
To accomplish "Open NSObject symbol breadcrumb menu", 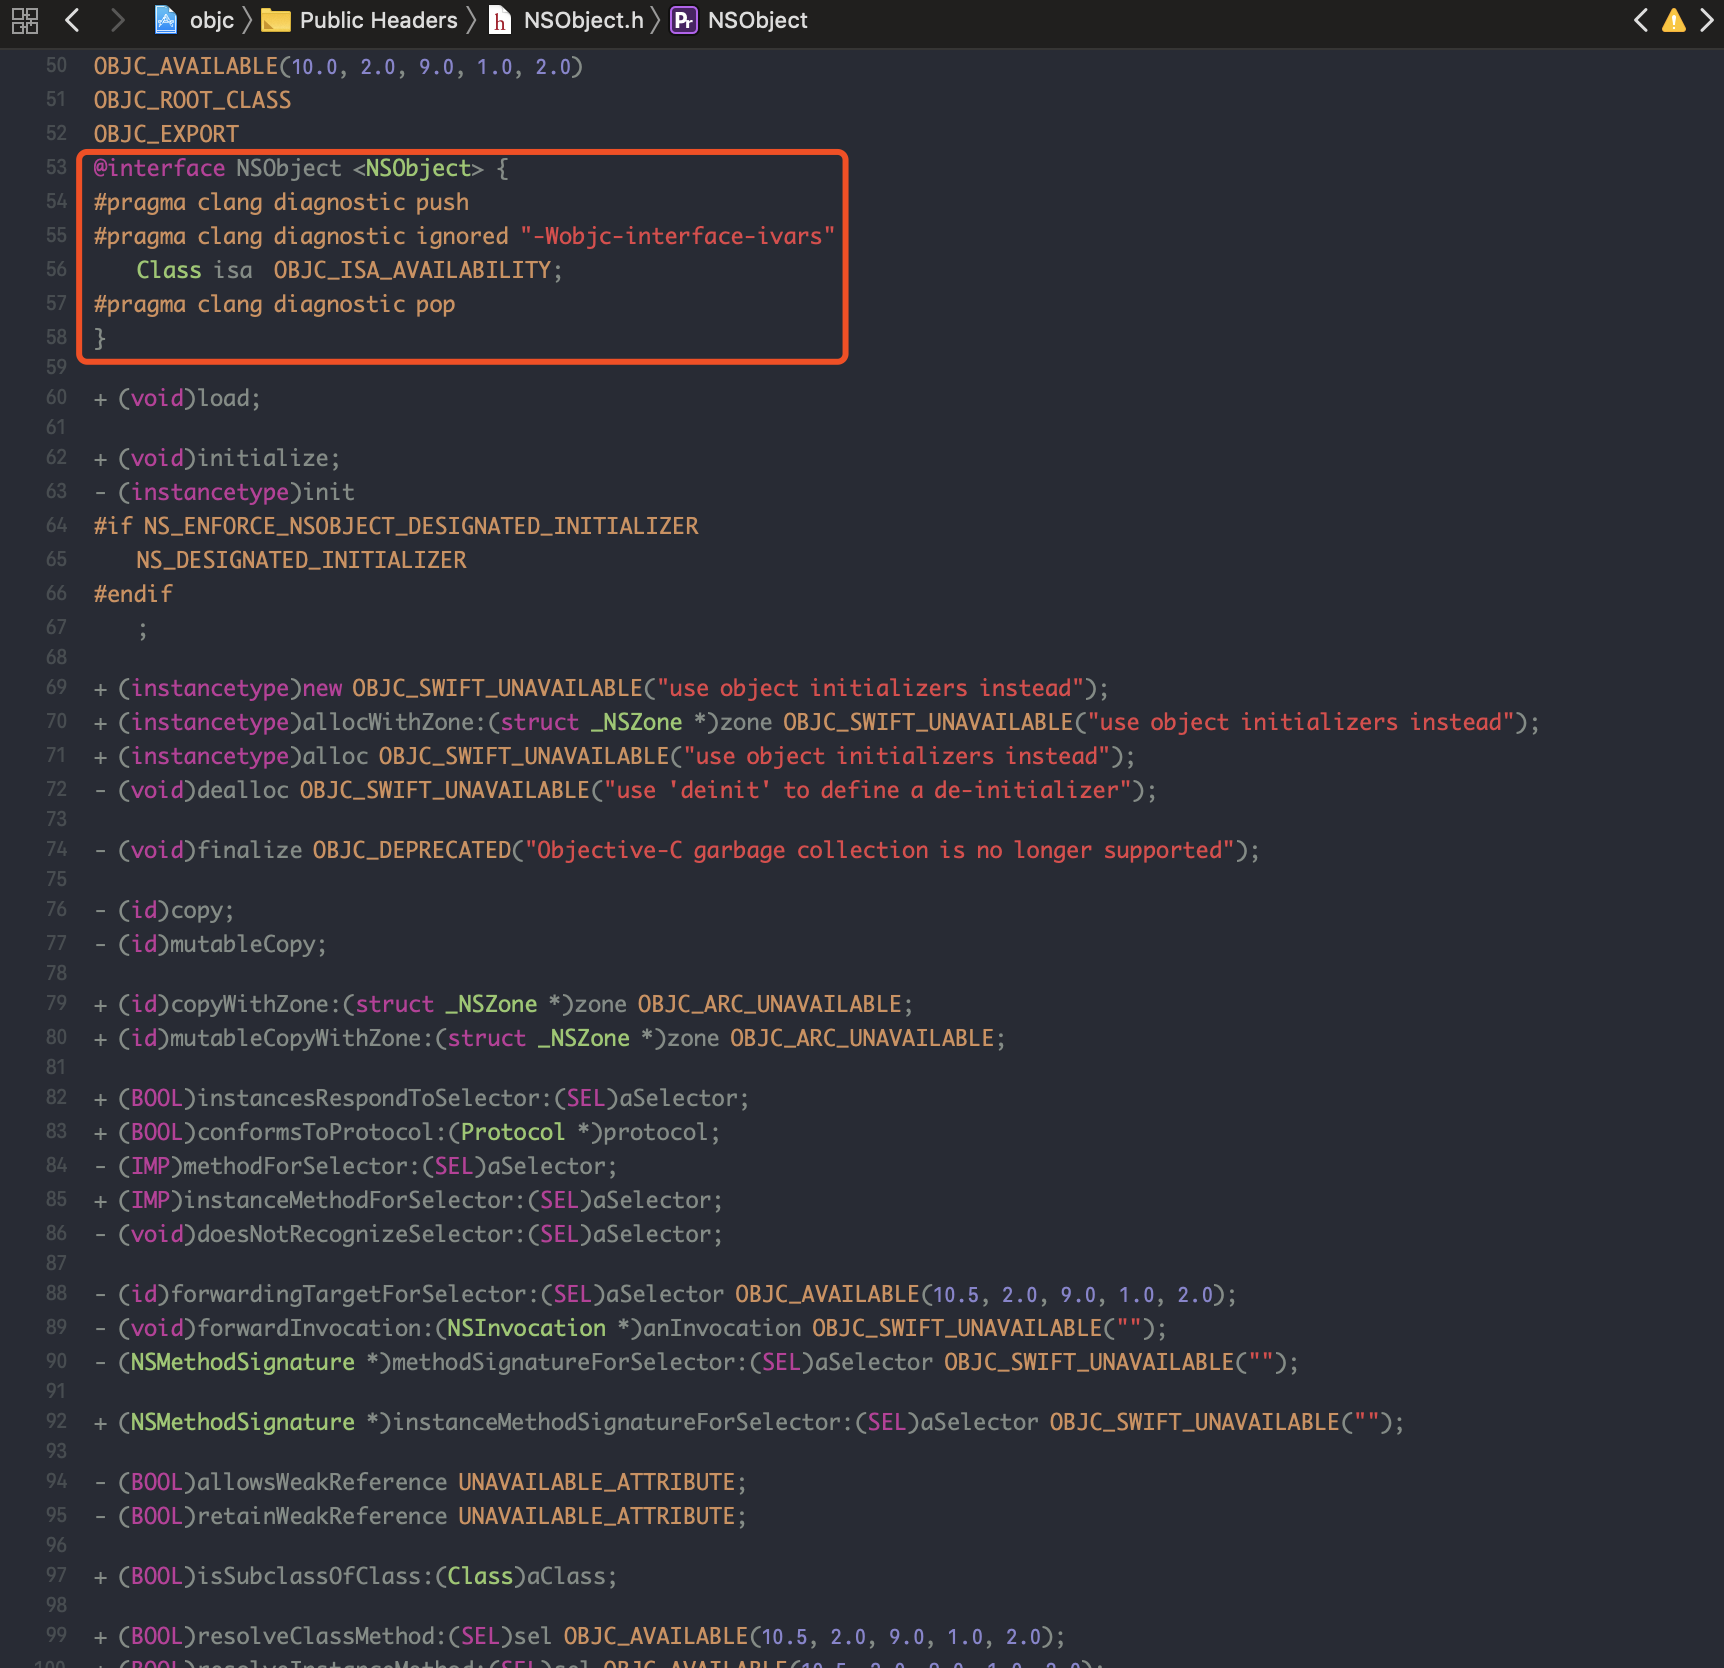I will coord(757,20).
